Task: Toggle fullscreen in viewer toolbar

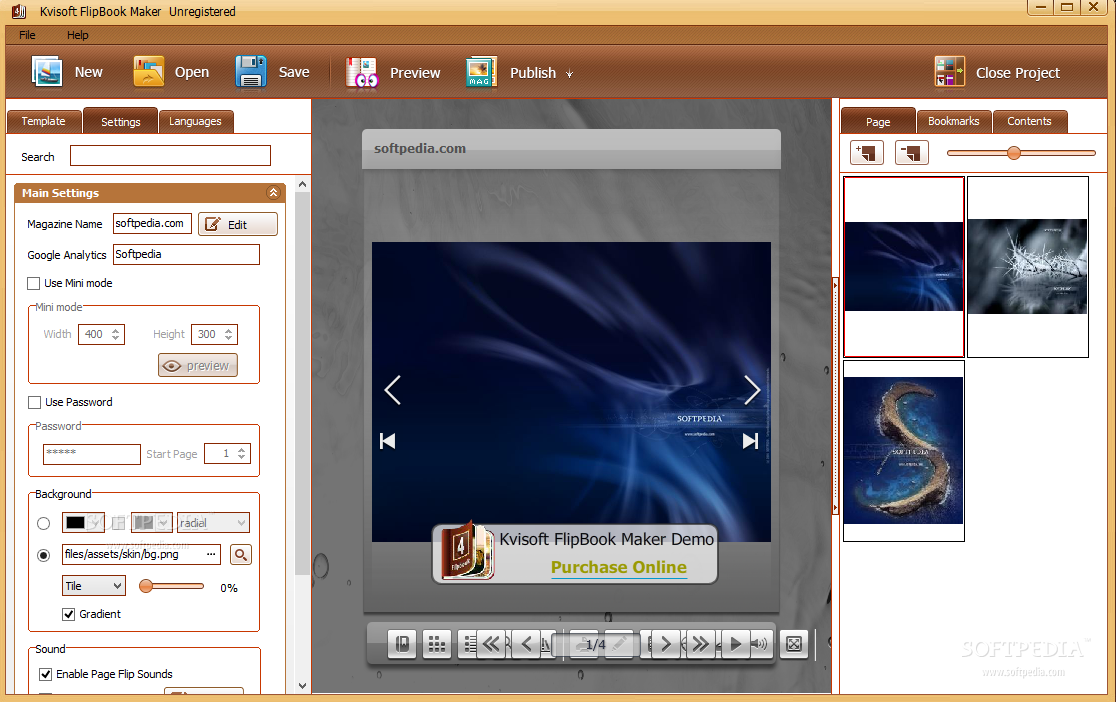Action: coord(794,644)
